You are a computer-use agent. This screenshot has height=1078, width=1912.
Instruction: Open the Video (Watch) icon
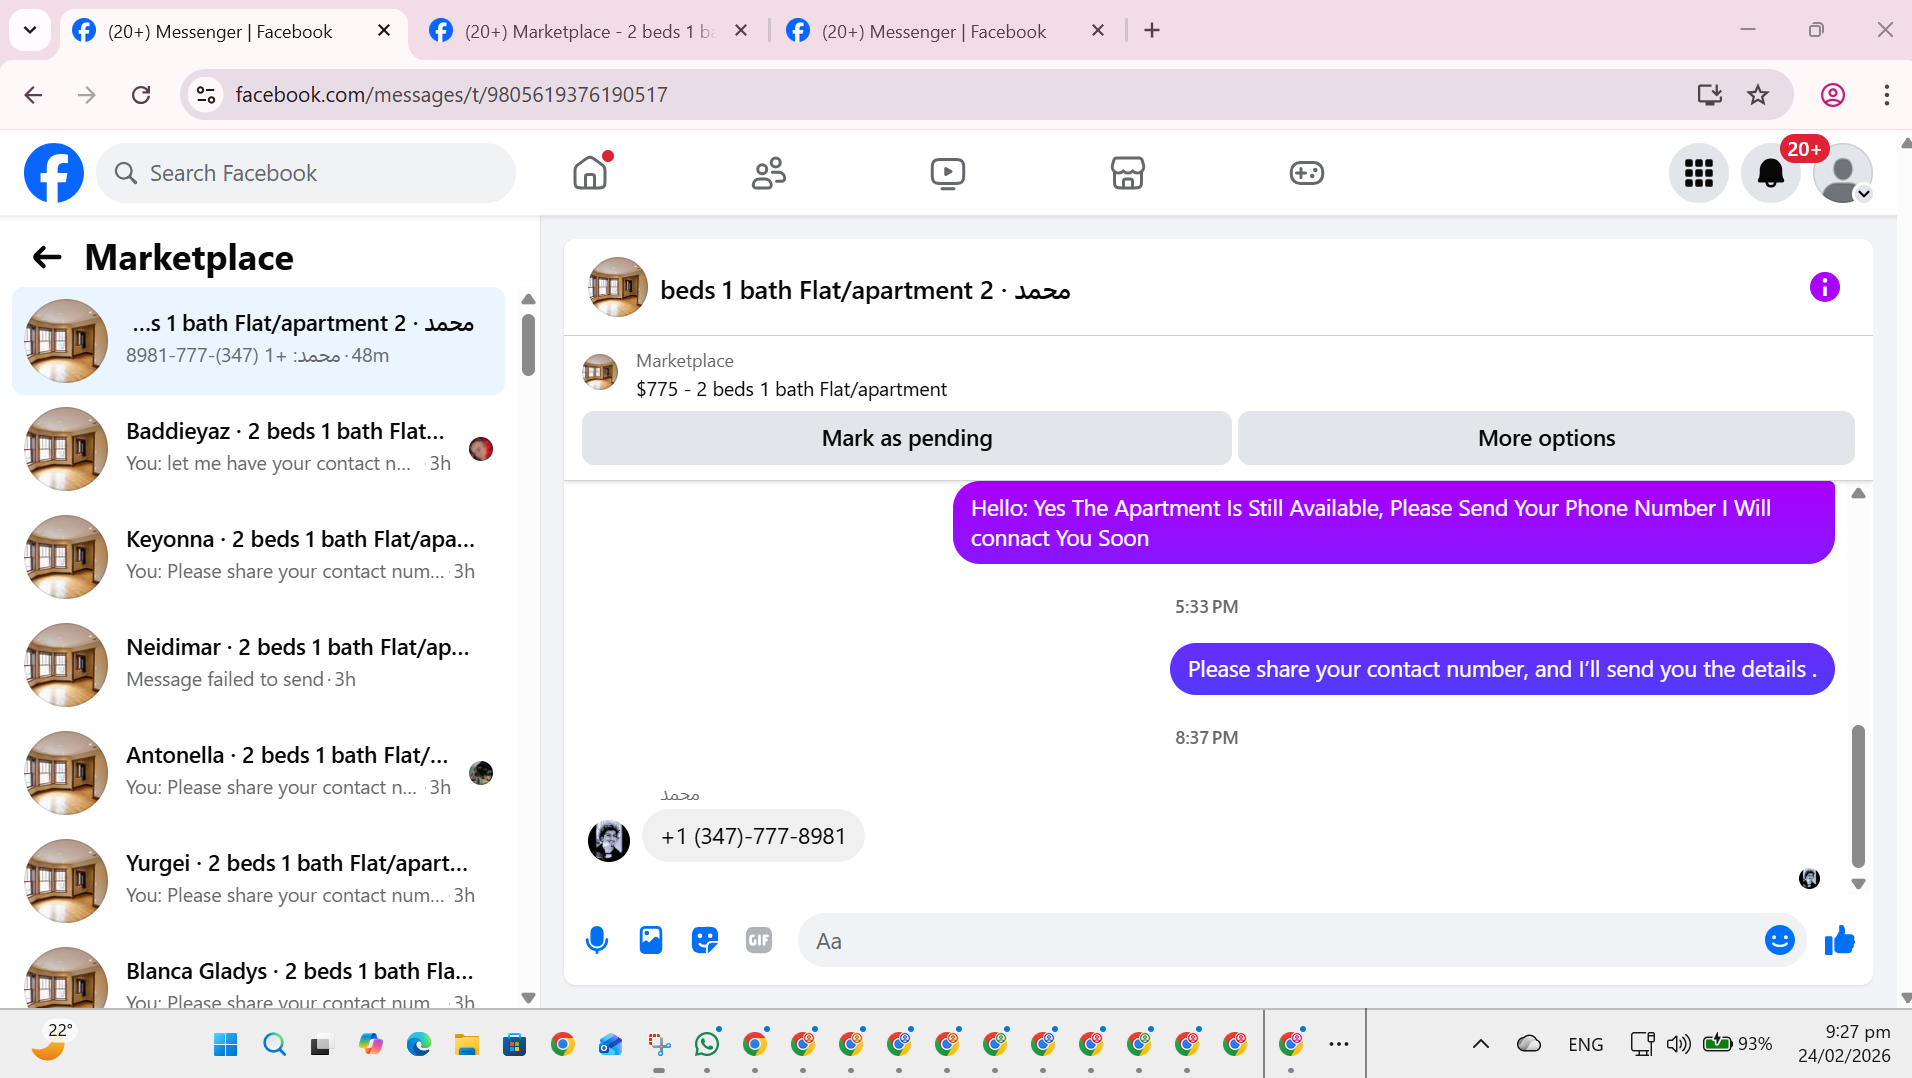(x=947, y=173)
